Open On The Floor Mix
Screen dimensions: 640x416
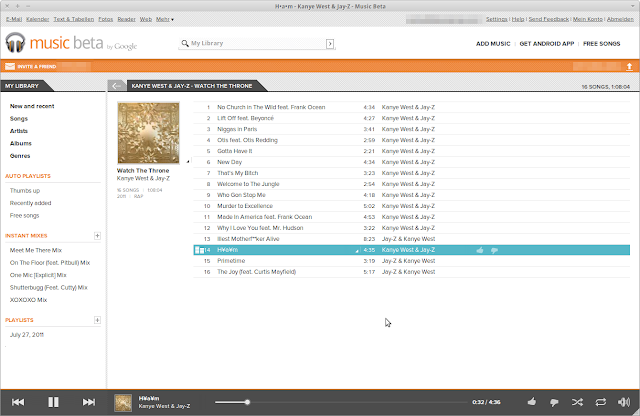click(50, 263)
